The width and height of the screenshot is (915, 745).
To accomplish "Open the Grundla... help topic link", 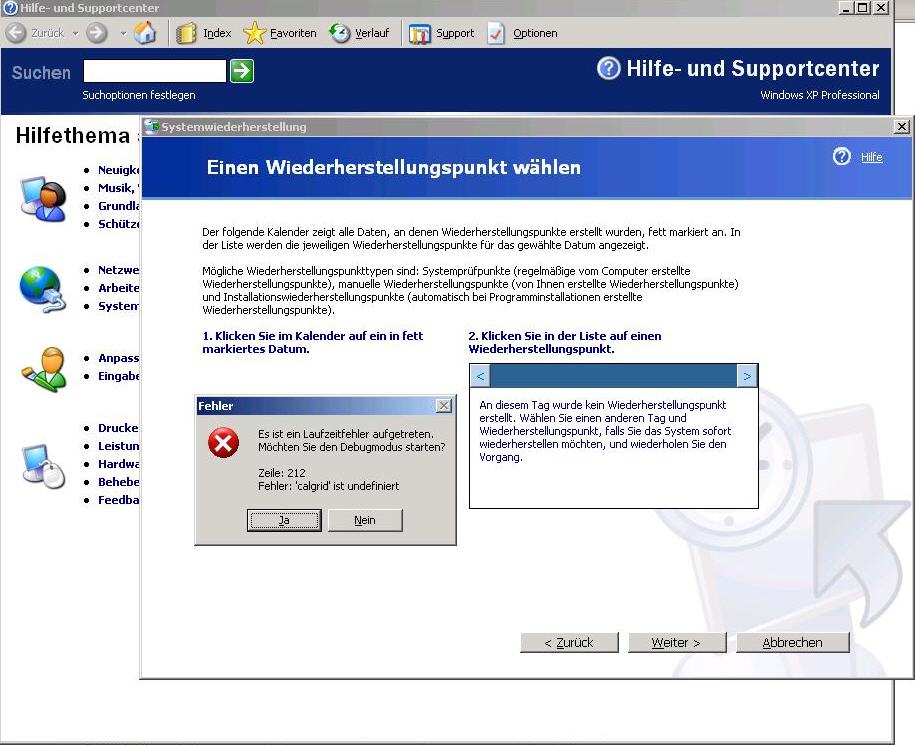I will coord(118,206).
